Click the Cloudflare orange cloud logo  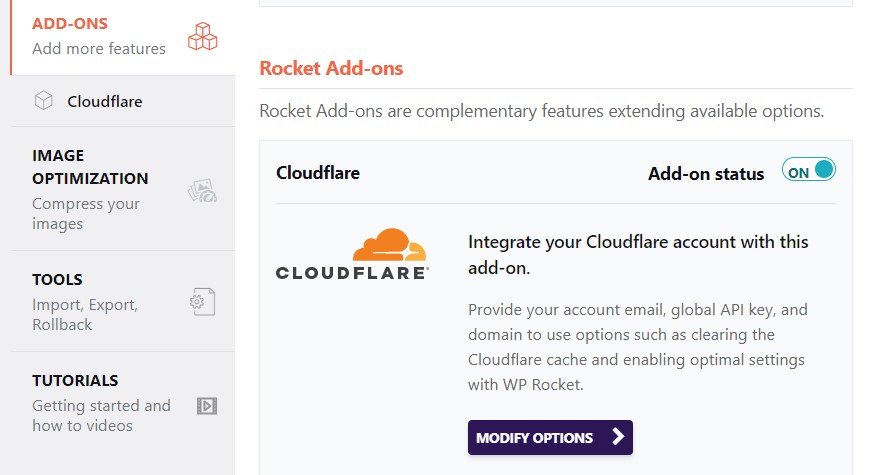point(389,244)
